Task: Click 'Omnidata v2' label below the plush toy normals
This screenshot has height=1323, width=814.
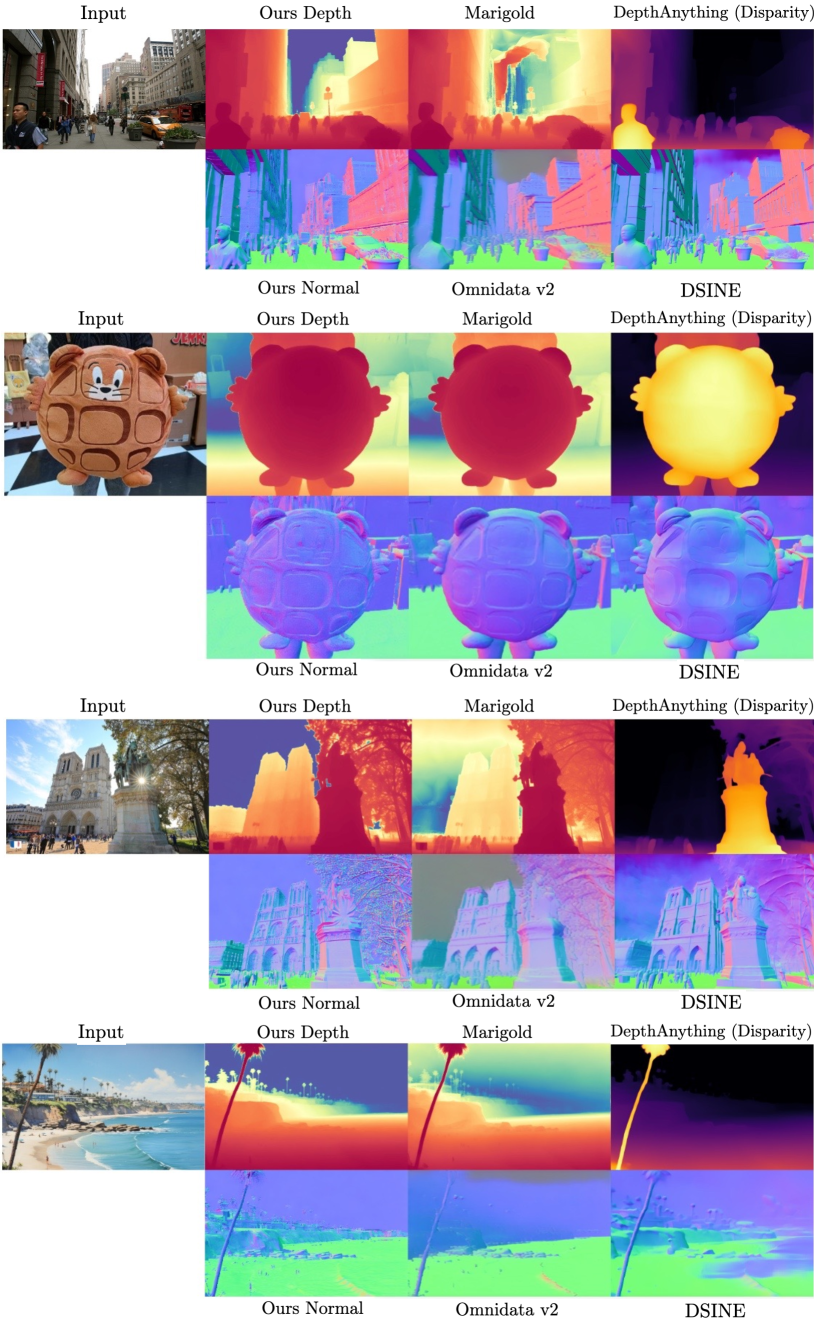Action: pos(502,671)
